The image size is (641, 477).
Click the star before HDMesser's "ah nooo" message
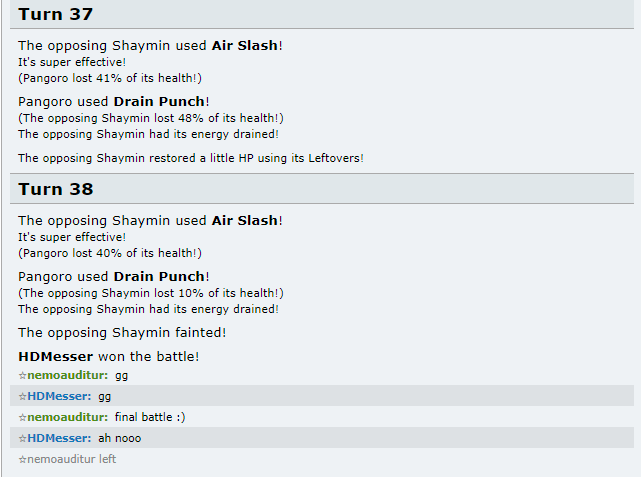coord(23,438)
